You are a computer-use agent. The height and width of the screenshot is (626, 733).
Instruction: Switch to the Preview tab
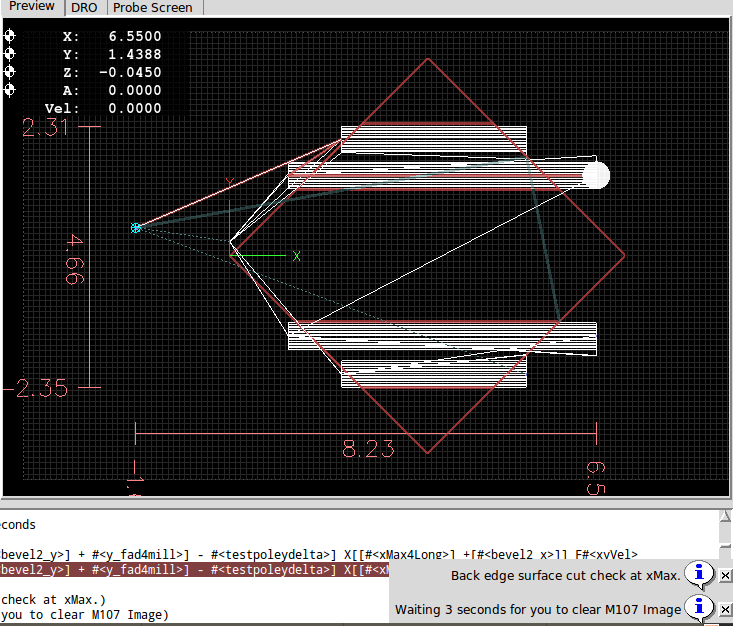click(32, 7)
